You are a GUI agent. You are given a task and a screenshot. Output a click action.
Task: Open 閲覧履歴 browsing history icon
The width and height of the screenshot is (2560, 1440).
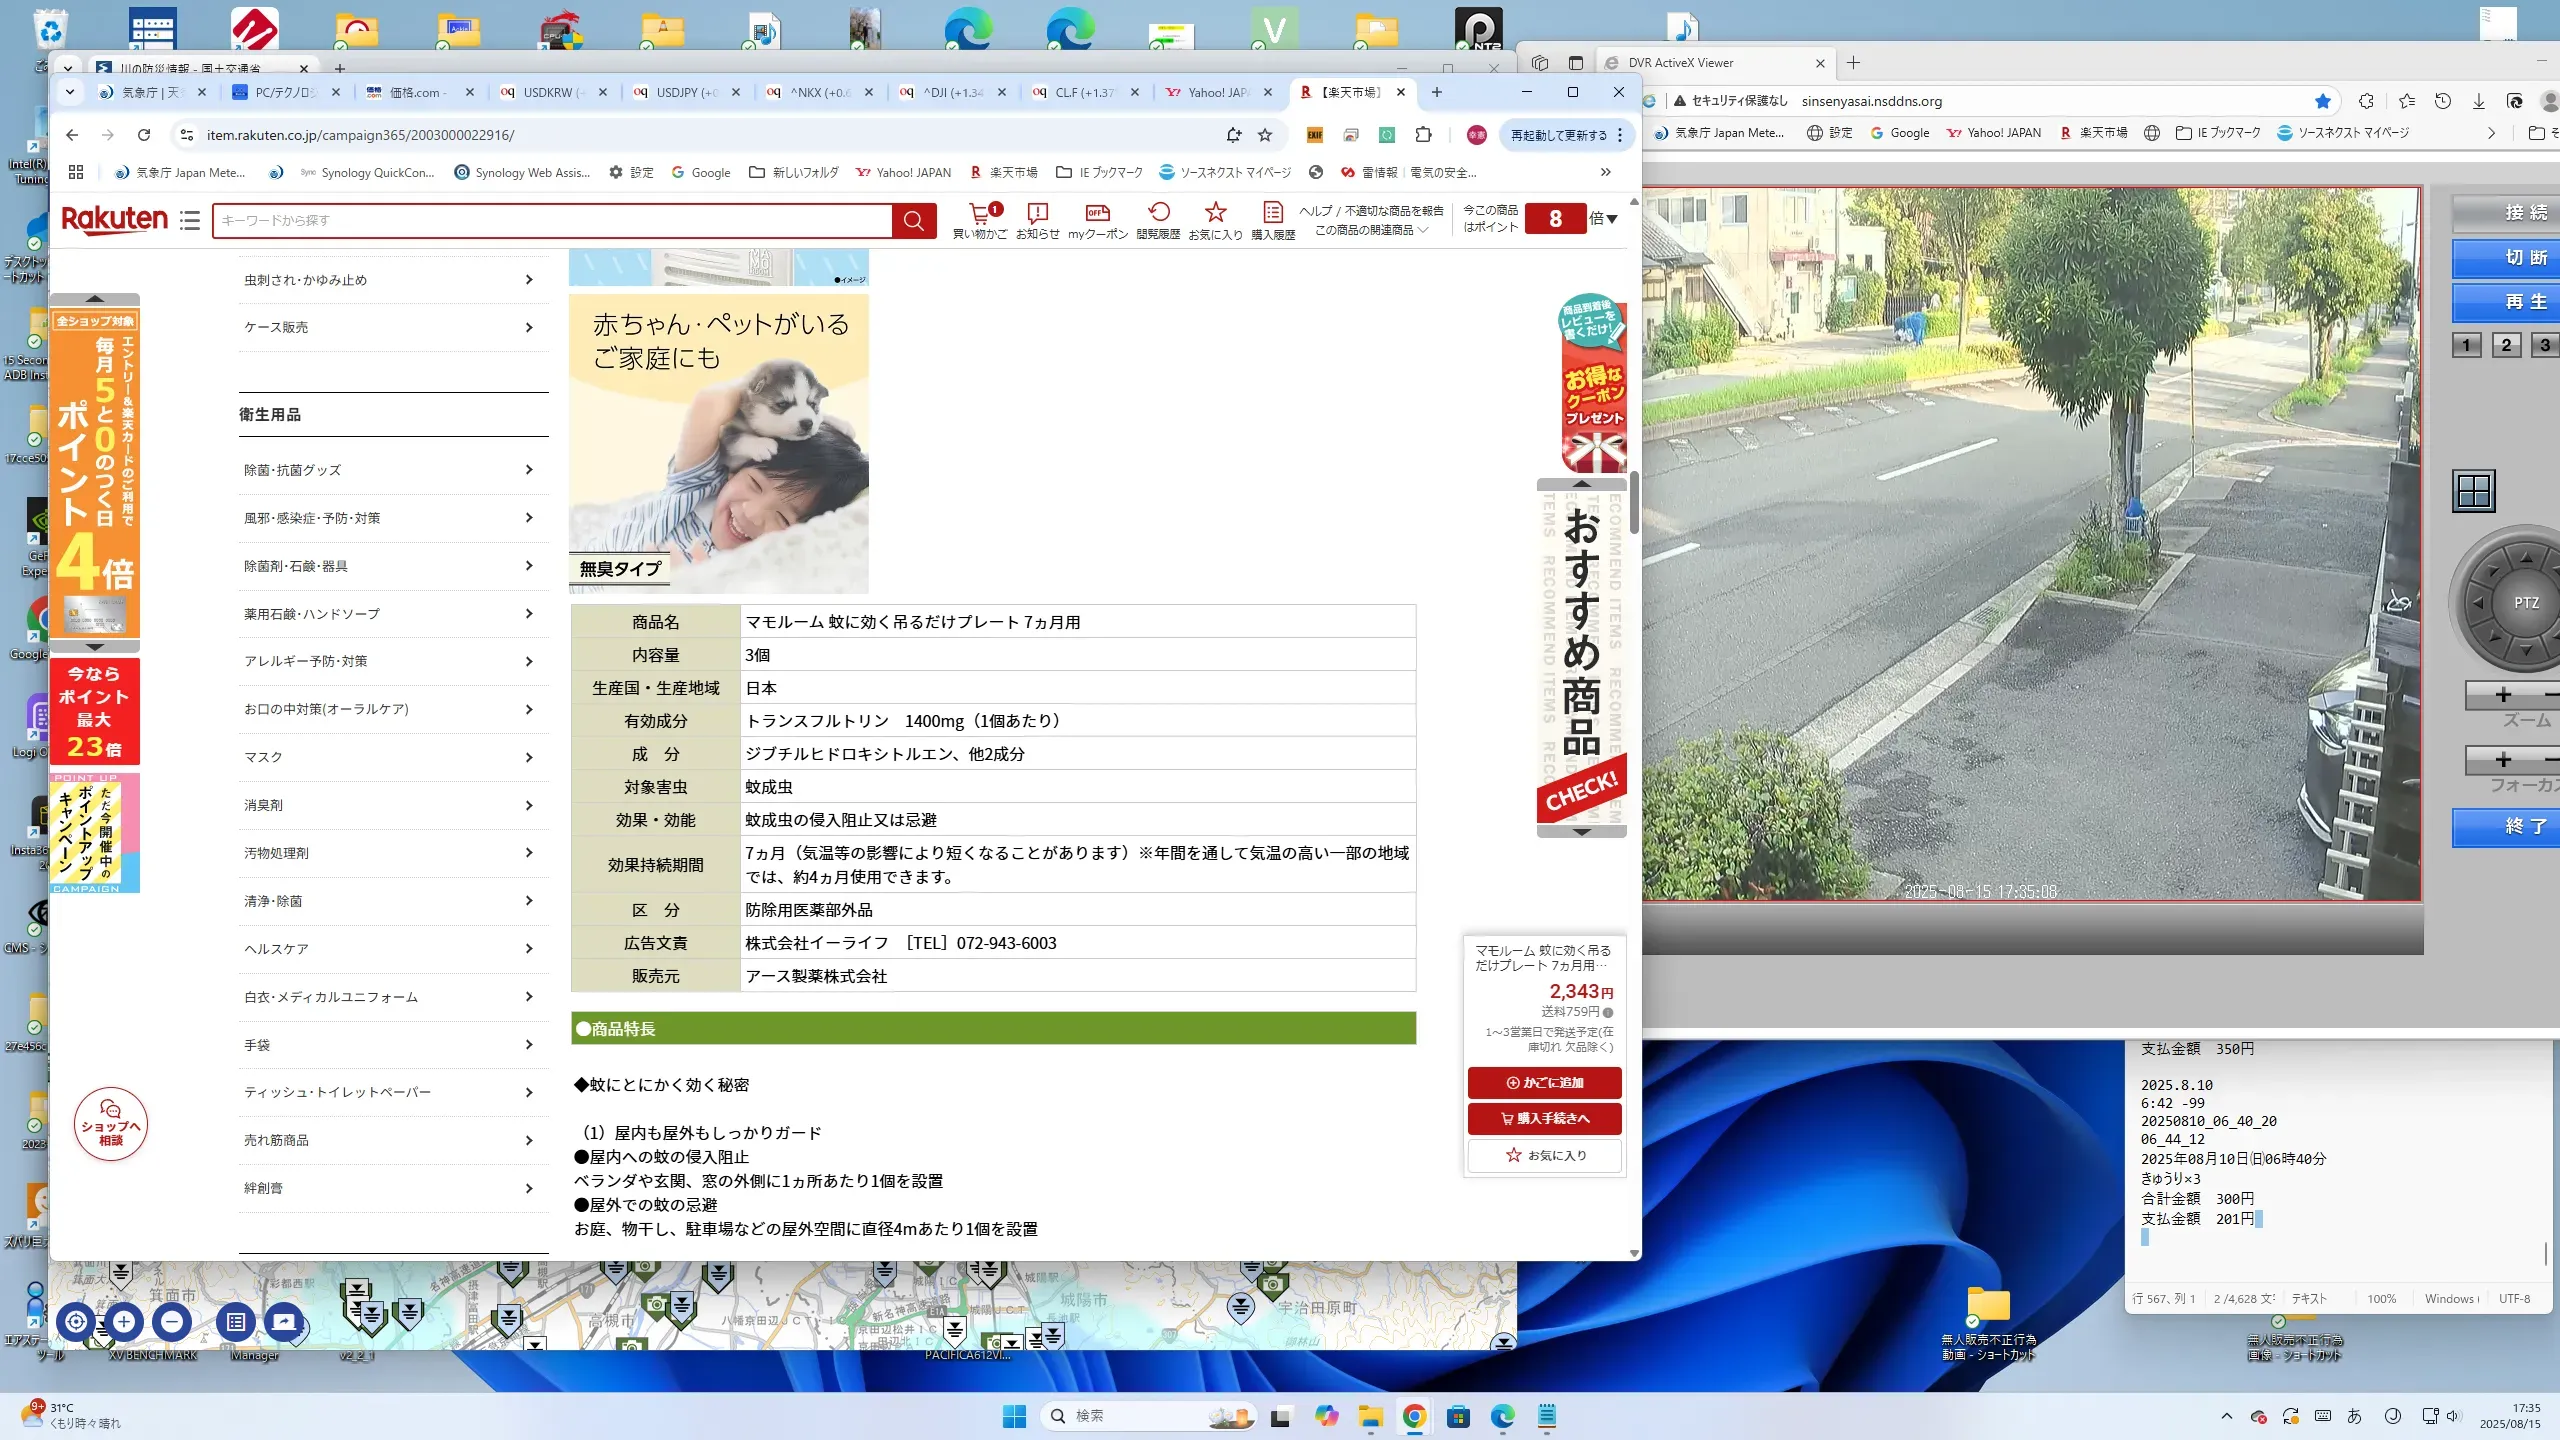[x=1158, y=213]
